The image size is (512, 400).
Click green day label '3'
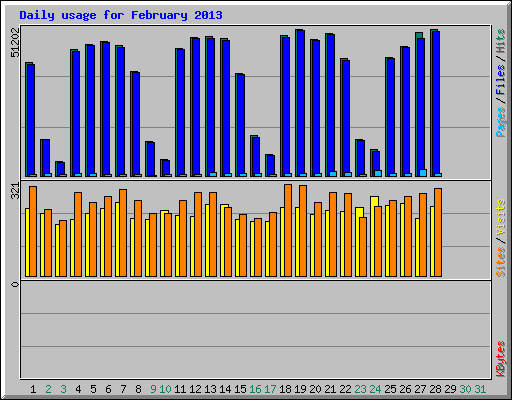pyautogui.click(x=63, y=389)
